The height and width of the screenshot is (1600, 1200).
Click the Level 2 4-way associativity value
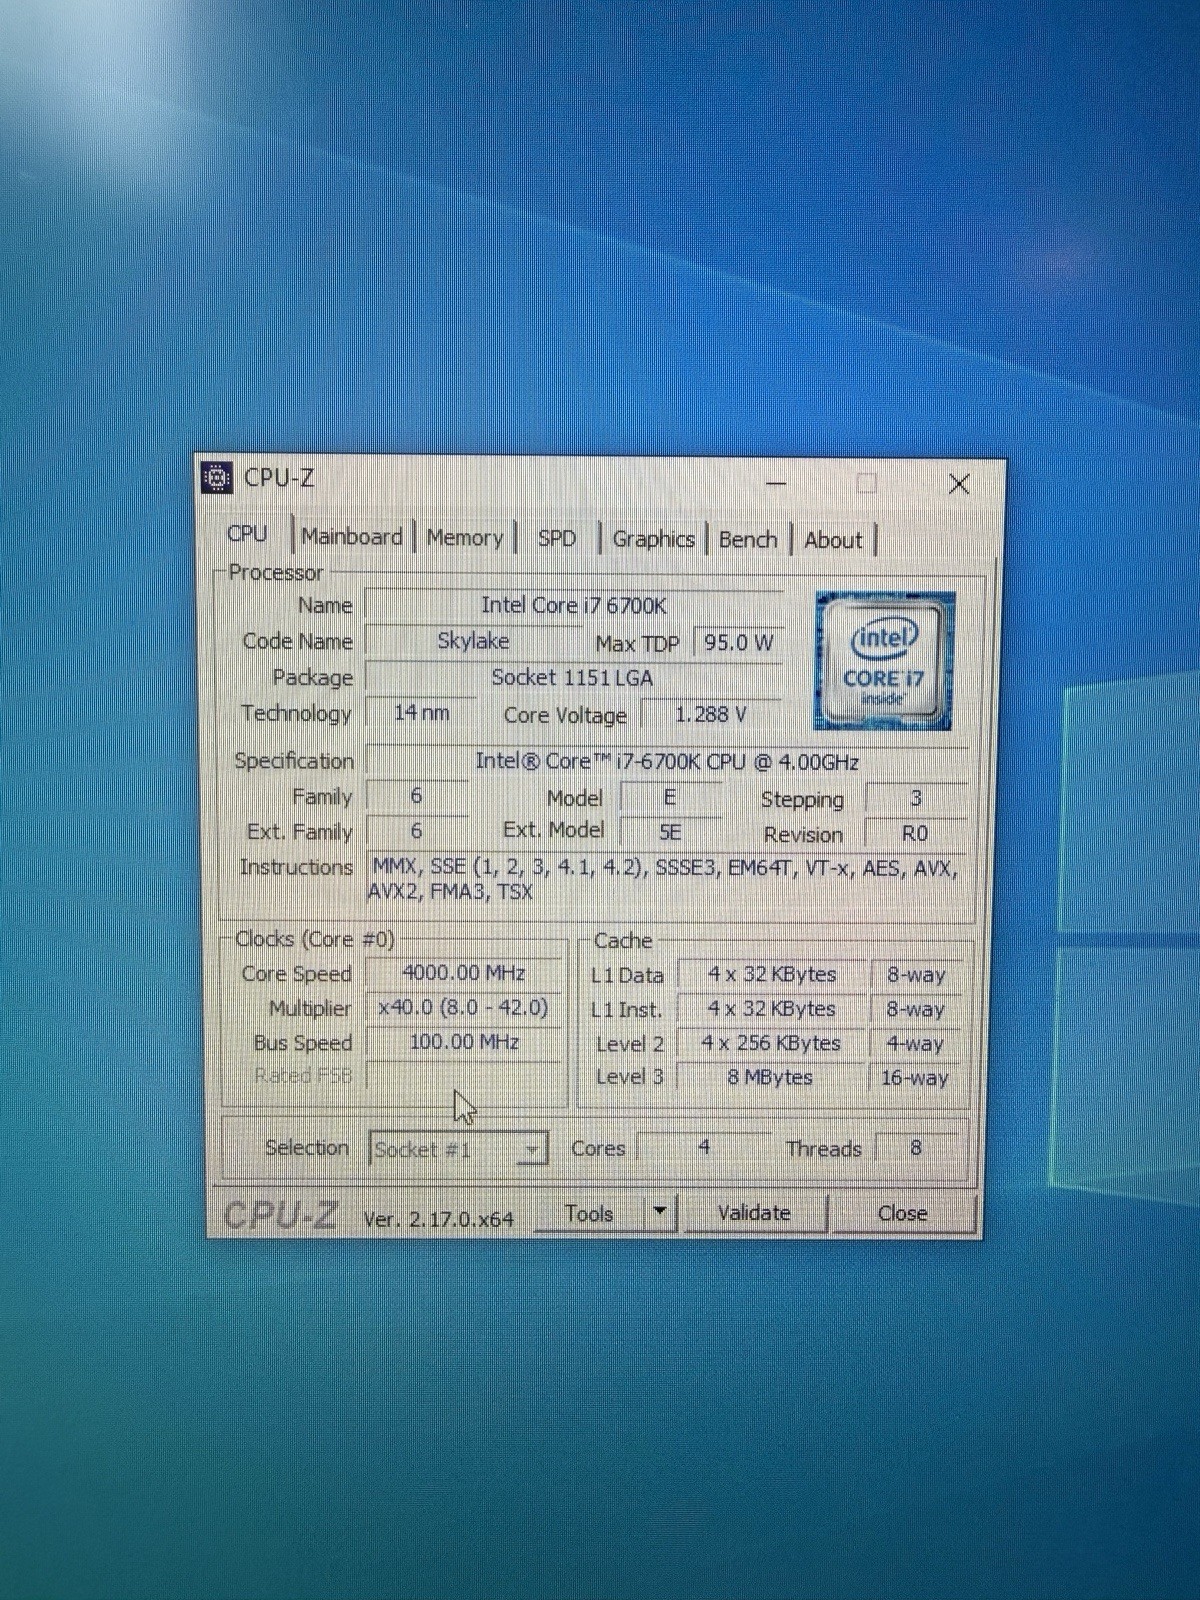pyautogui.click(x=915, y=1044)
